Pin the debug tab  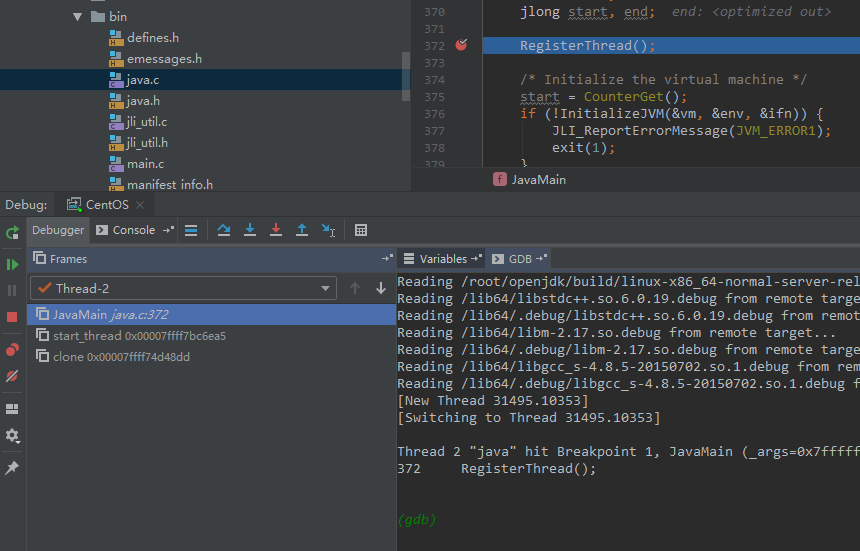coord(12,468)
